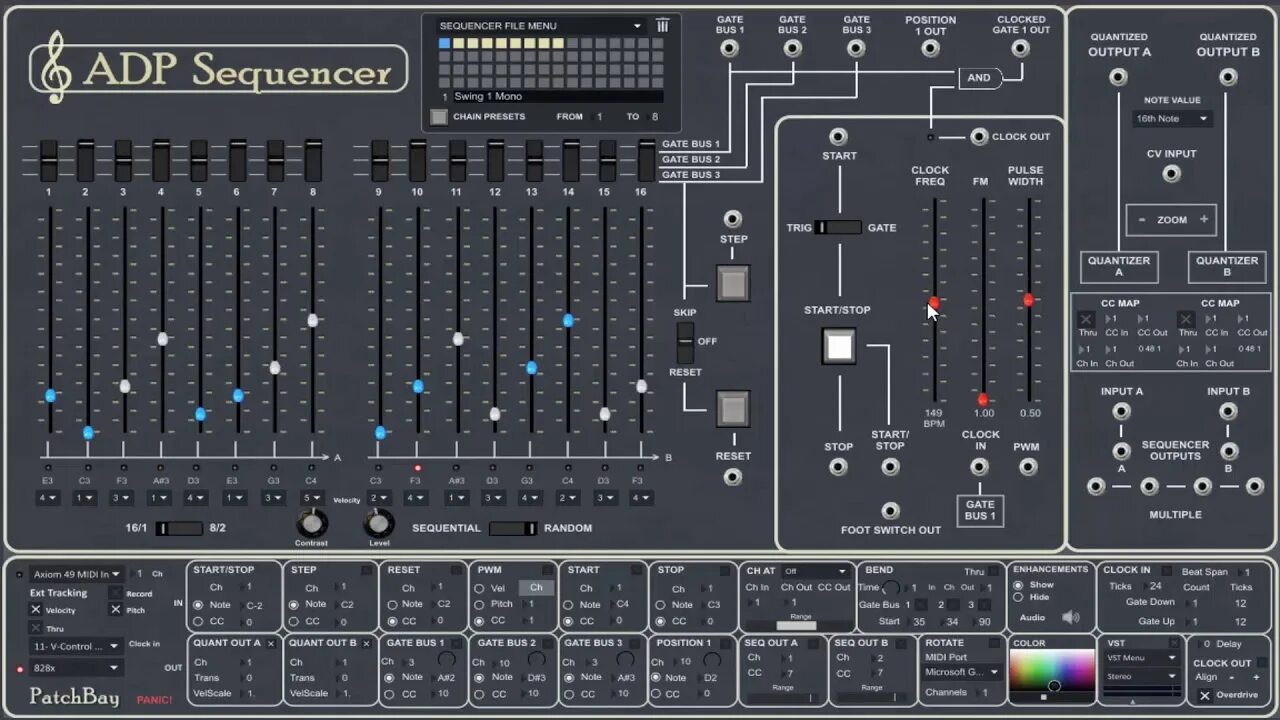Click the white Start/Stop button
1280x720 pixels.
pos(839,346)
